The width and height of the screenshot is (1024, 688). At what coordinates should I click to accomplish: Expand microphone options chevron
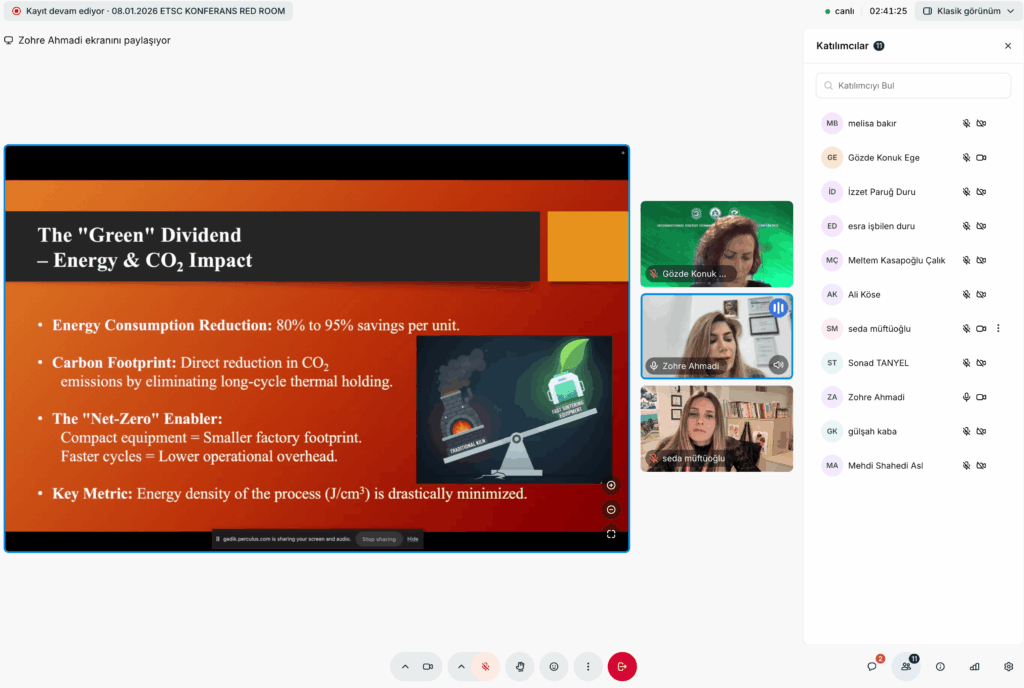click(461, 666)
